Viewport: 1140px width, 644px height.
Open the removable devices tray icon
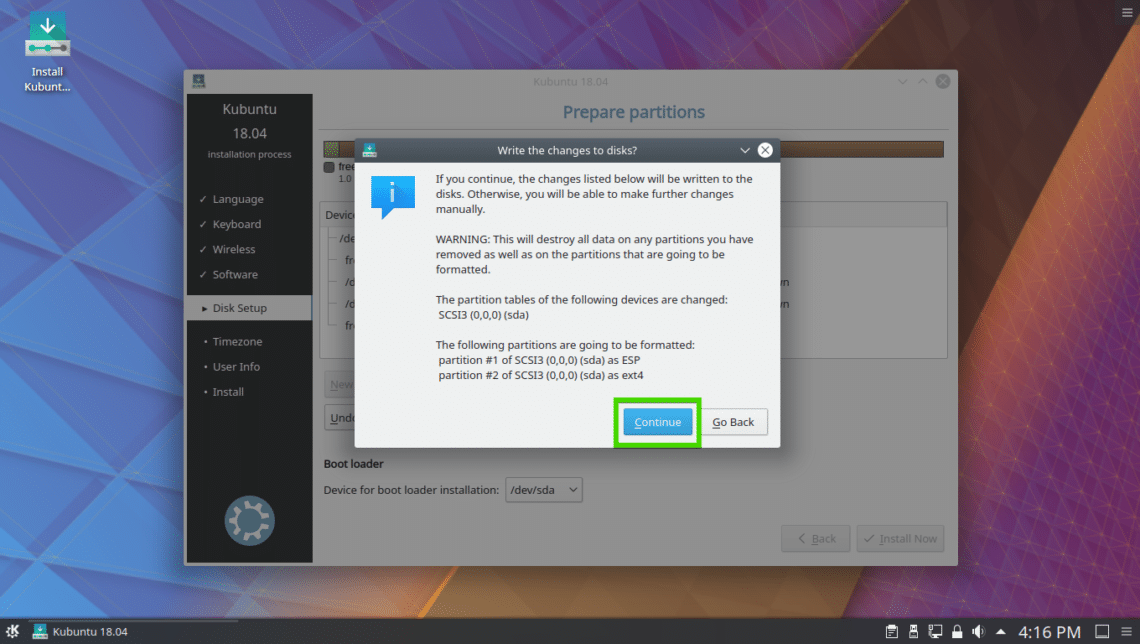tap(913, 632)
